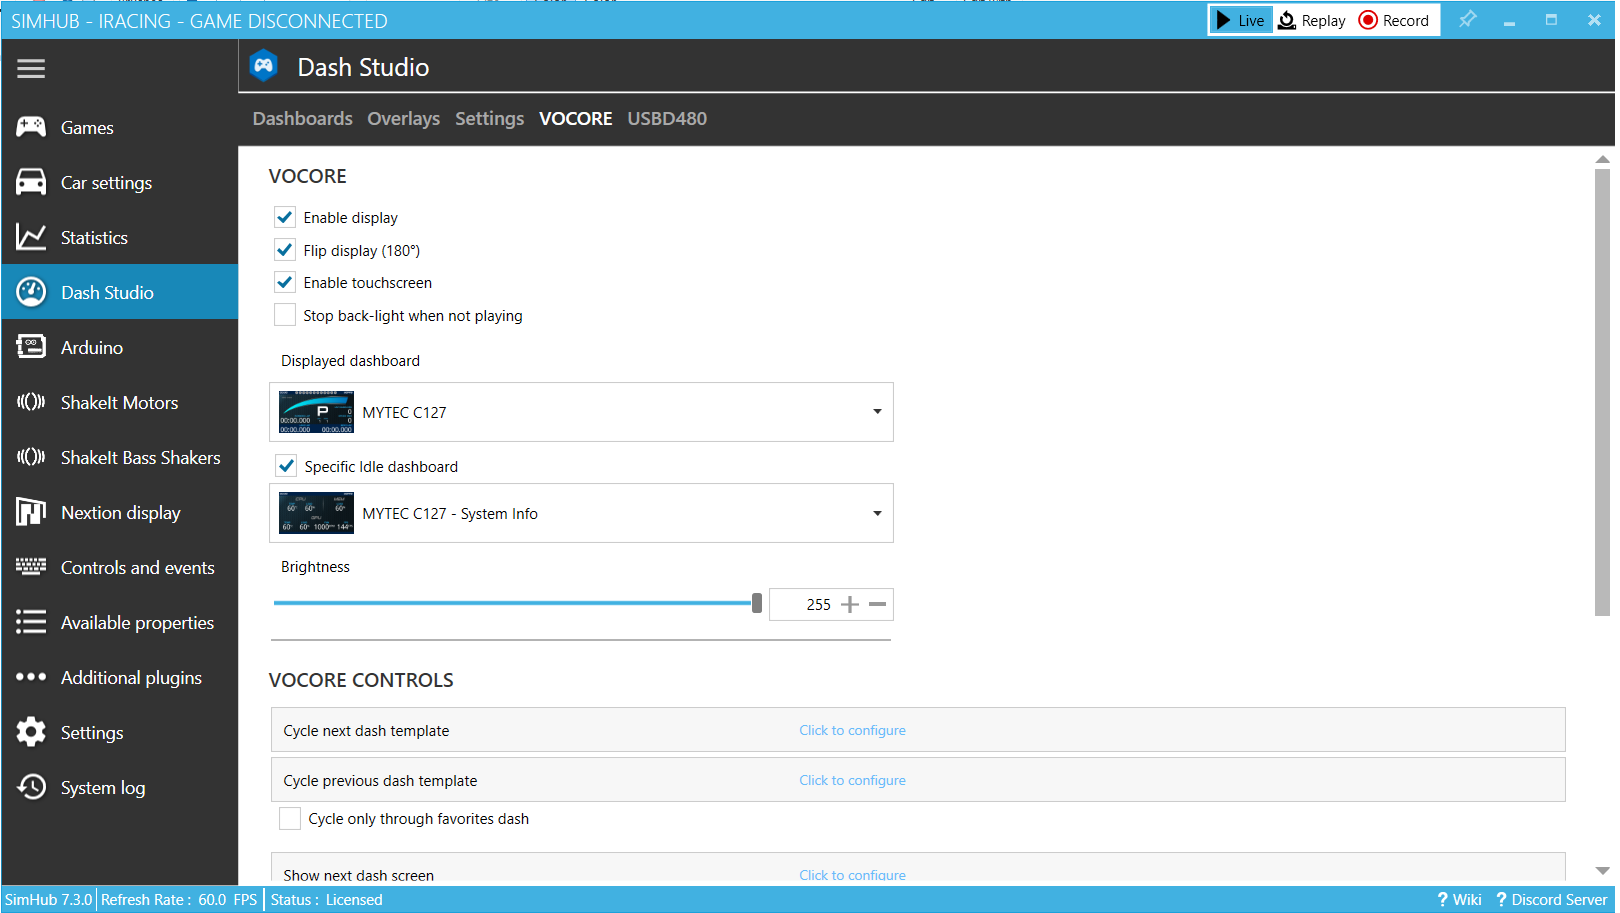Click the Nextion display icon
1620x913 pixels.
pyautogui.click(x=31, y=512)
